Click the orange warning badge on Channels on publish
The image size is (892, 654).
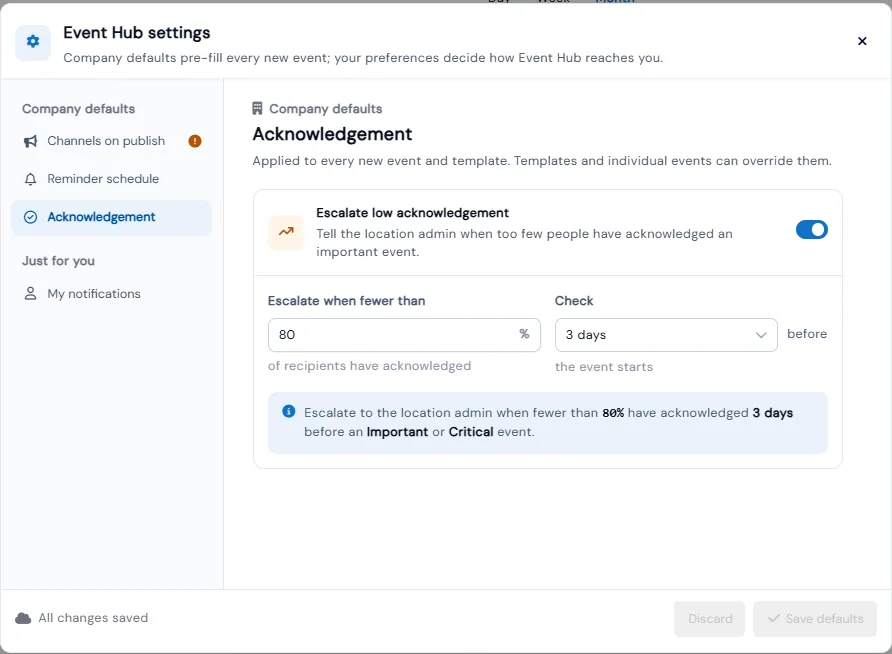point(195,141)
